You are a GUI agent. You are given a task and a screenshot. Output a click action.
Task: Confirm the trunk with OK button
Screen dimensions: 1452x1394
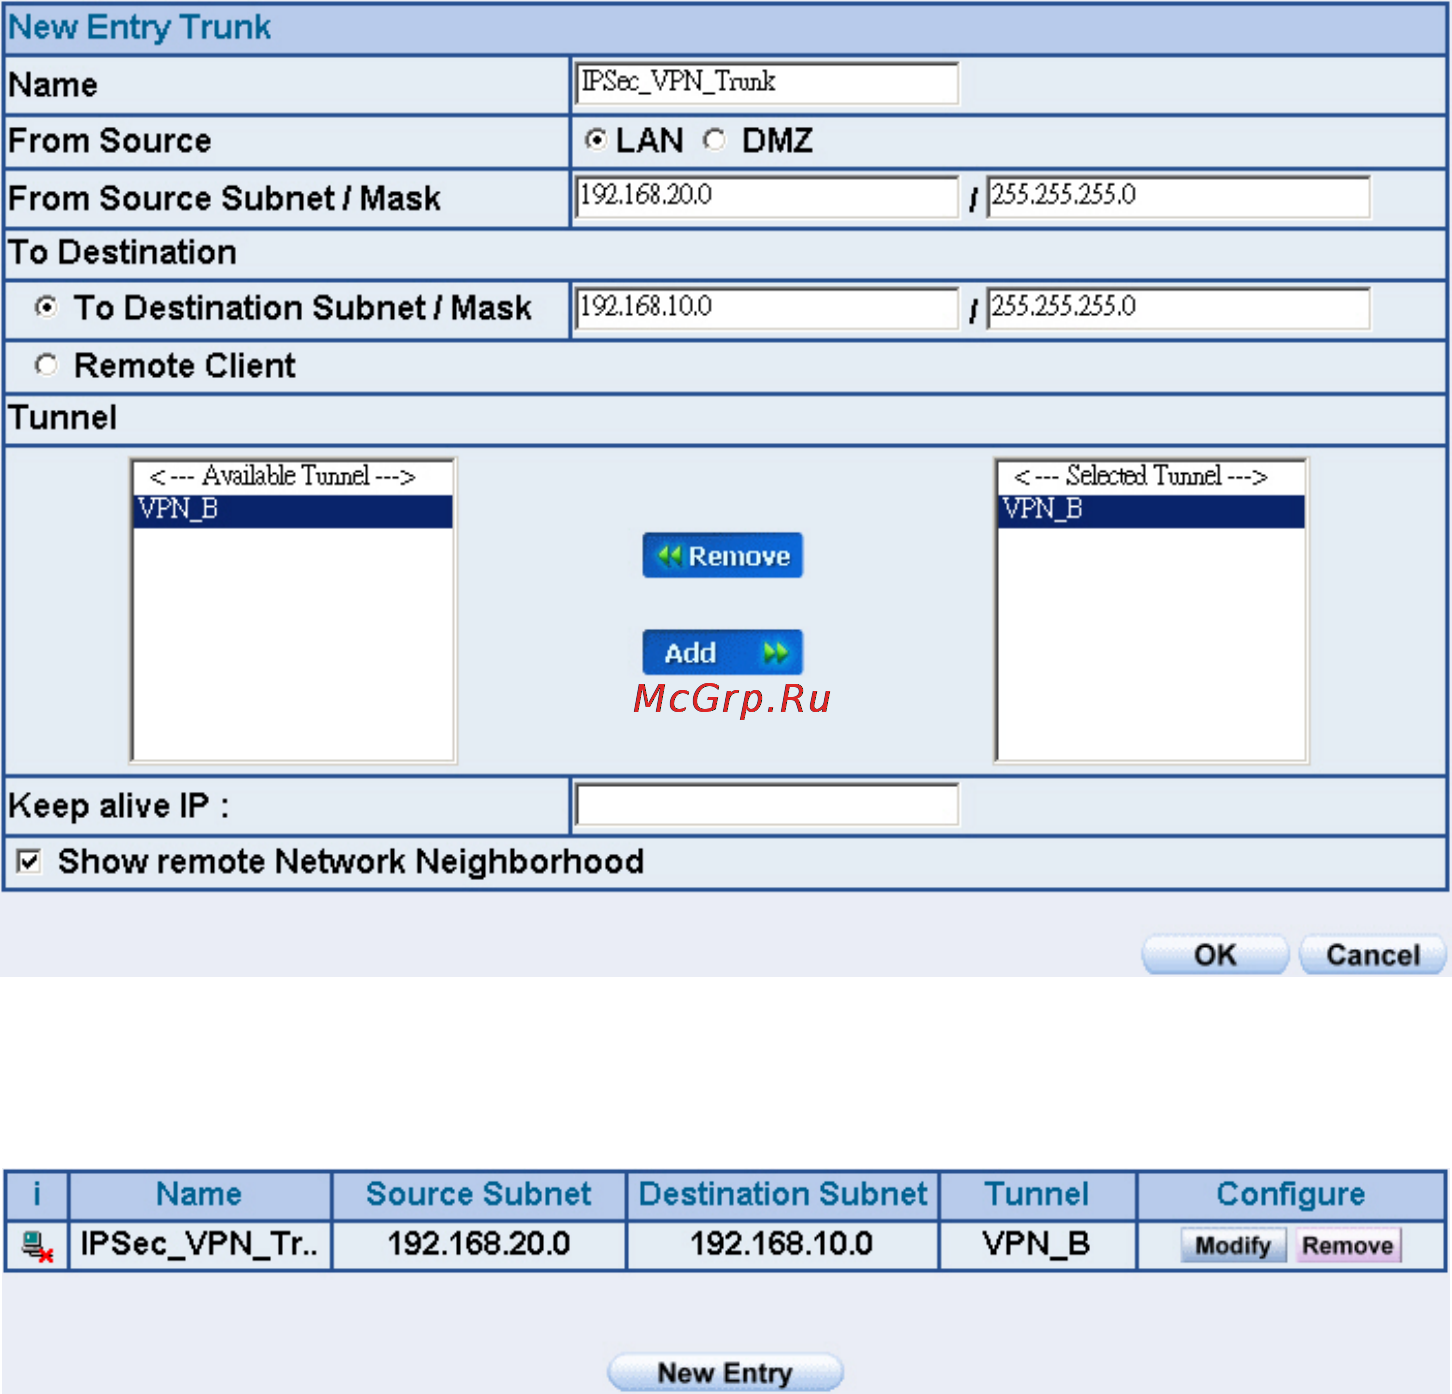coord(1215,955)
